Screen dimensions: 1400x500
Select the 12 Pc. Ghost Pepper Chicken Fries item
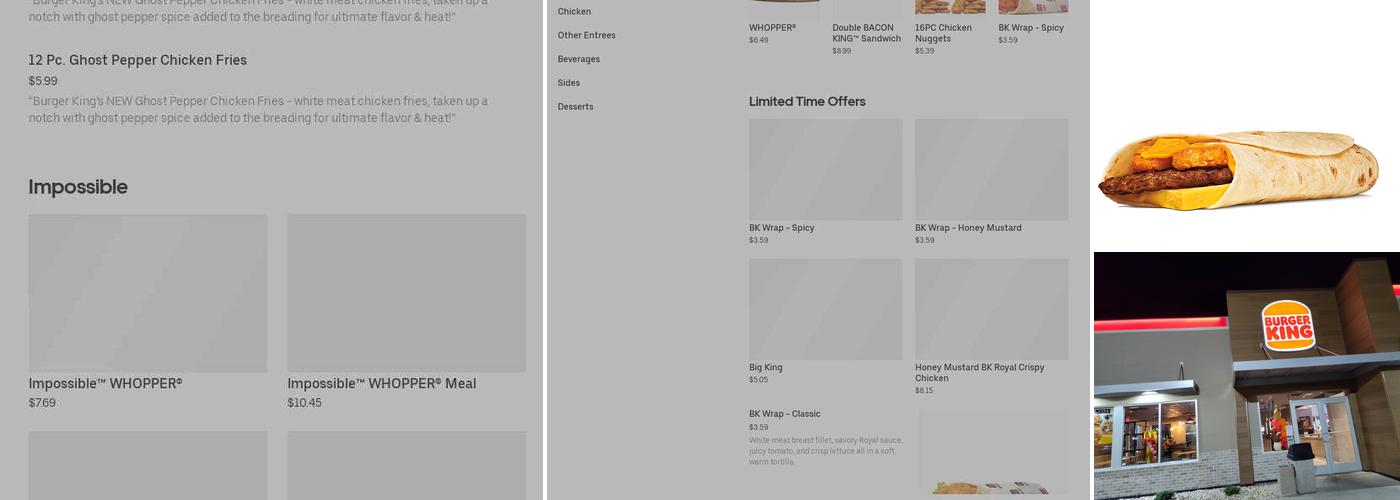pyautogui.click(x=138, y=60)
